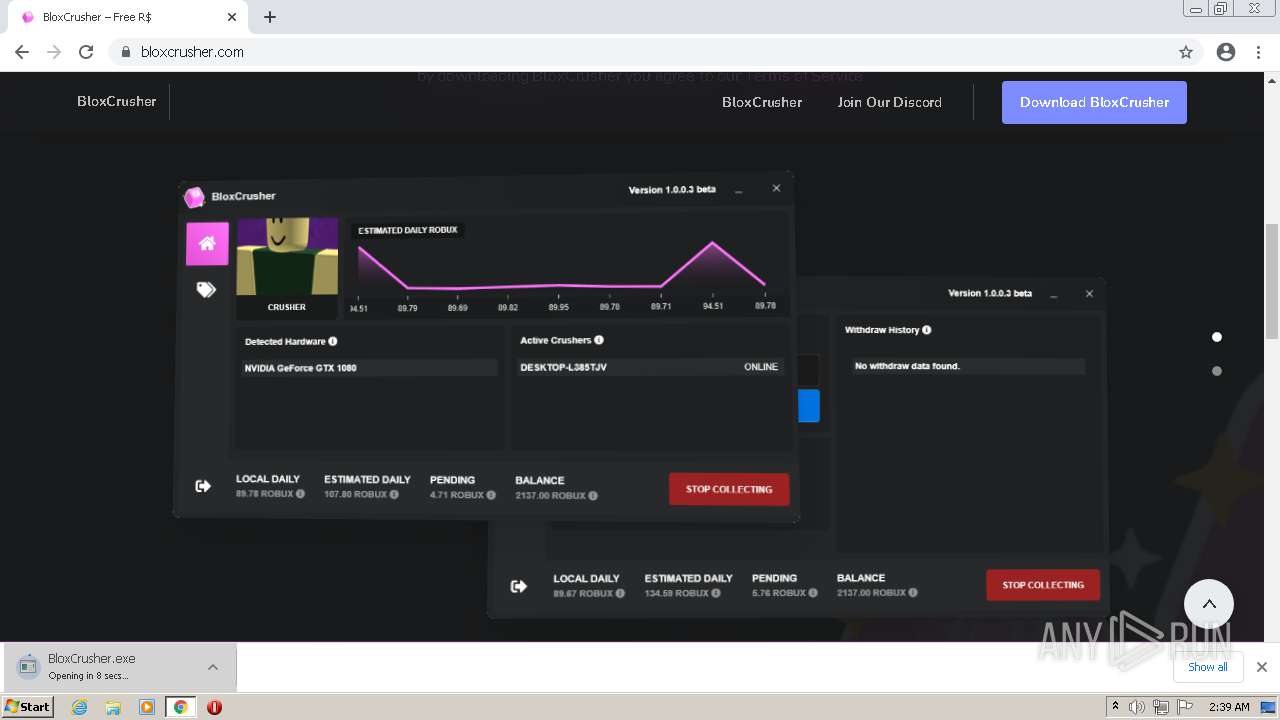Screen dimensions: 1280x720
Task: Open the Chrome profile avatar menu
Action: 1226,52
